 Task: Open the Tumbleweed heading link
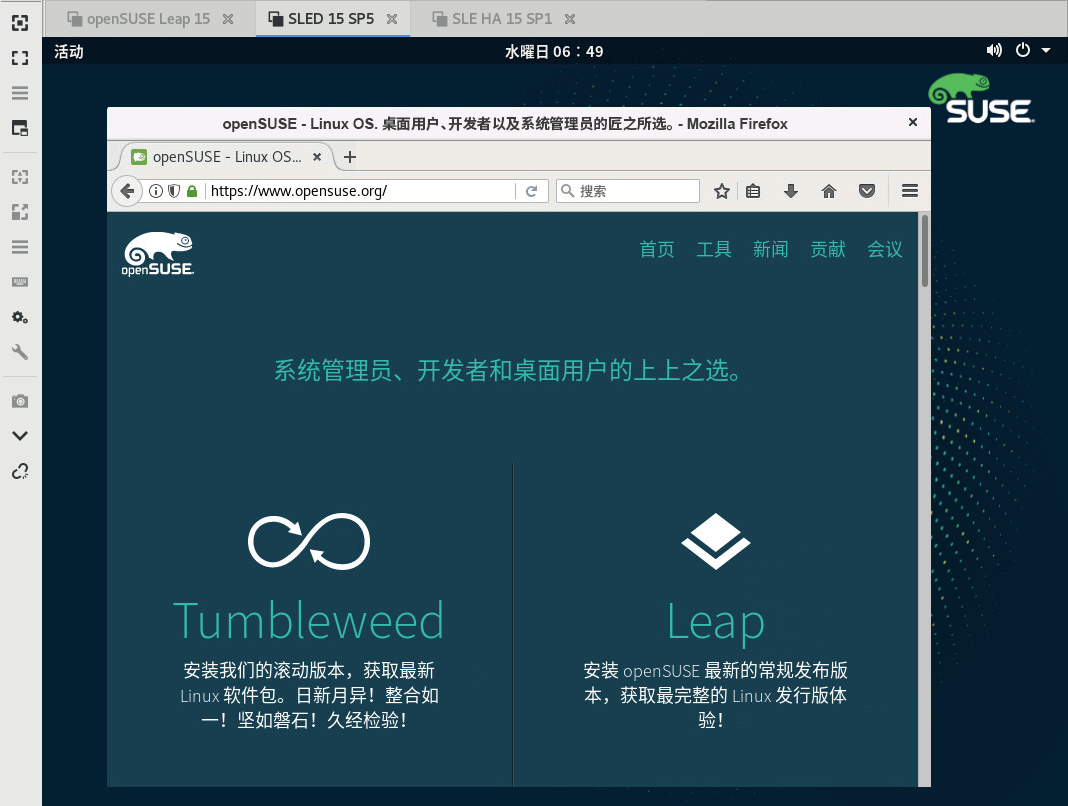coord(308,621)
